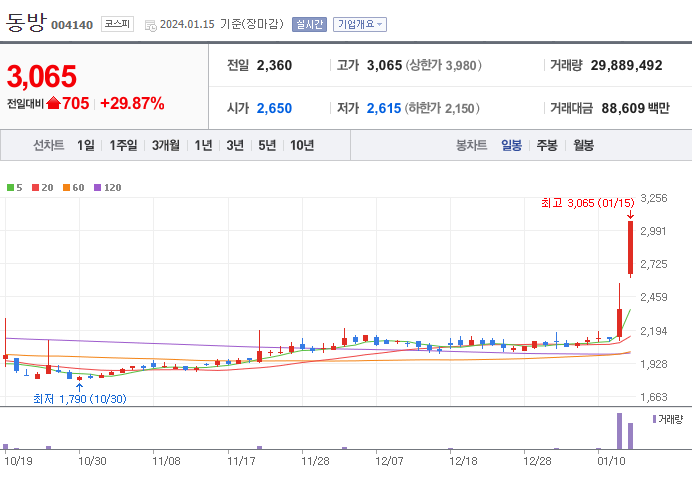The width and height of the screenshot is (692, 479).
Task: Click the 거래대금 value 88,609 백만
Action: tap(636, 108)
